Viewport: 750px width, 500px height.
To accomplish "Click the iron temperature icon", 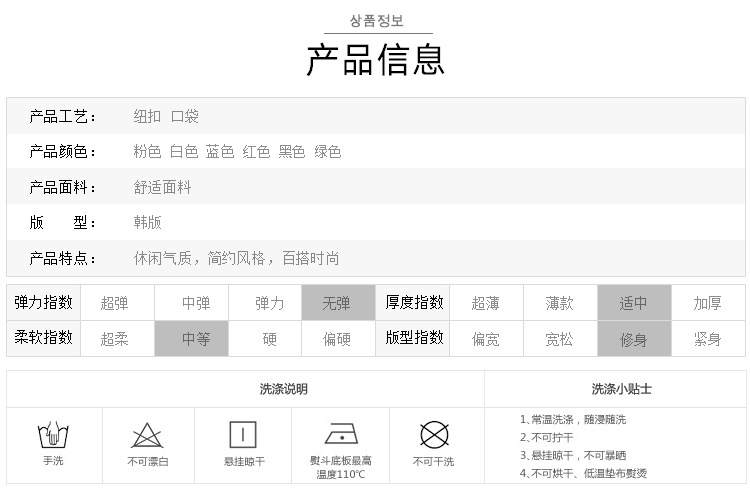I will [341, 434].
